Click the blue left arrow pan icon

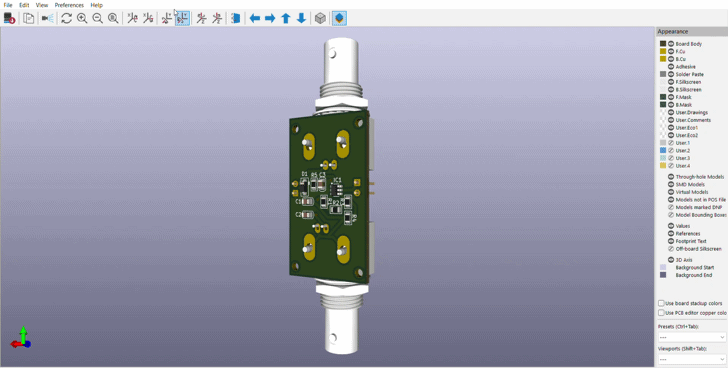(x=254, y=18)
